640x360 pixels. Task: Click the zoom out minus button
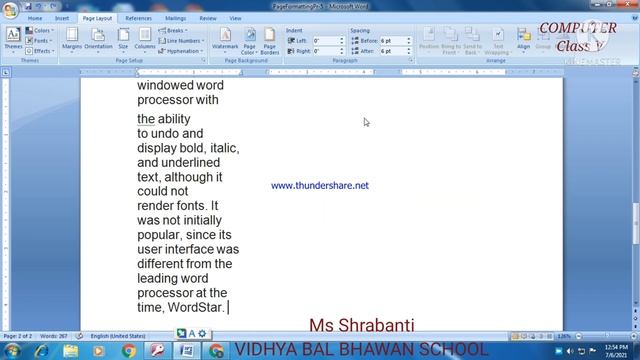(578, 336)
